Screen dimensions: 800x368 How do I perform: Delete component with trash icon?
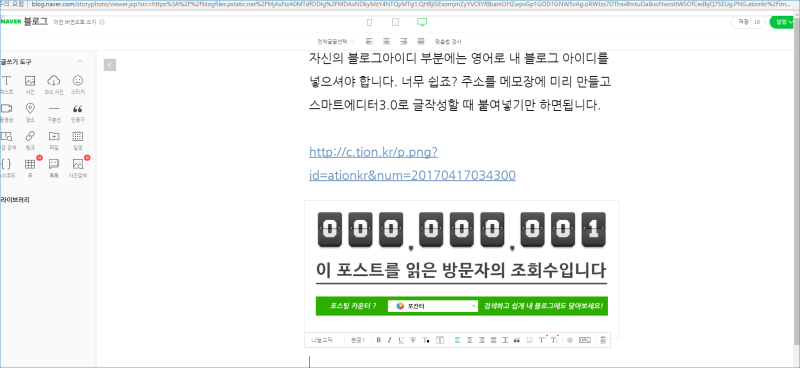pyautogui.click(x=603, y=340)
